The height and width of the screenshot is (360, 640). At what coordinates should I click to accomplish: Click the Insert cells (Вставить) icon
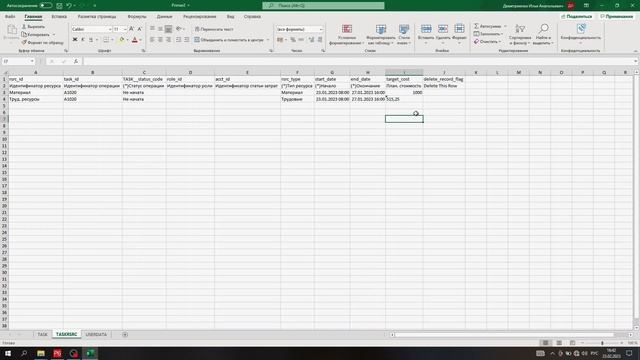click(x=426, y=29)
